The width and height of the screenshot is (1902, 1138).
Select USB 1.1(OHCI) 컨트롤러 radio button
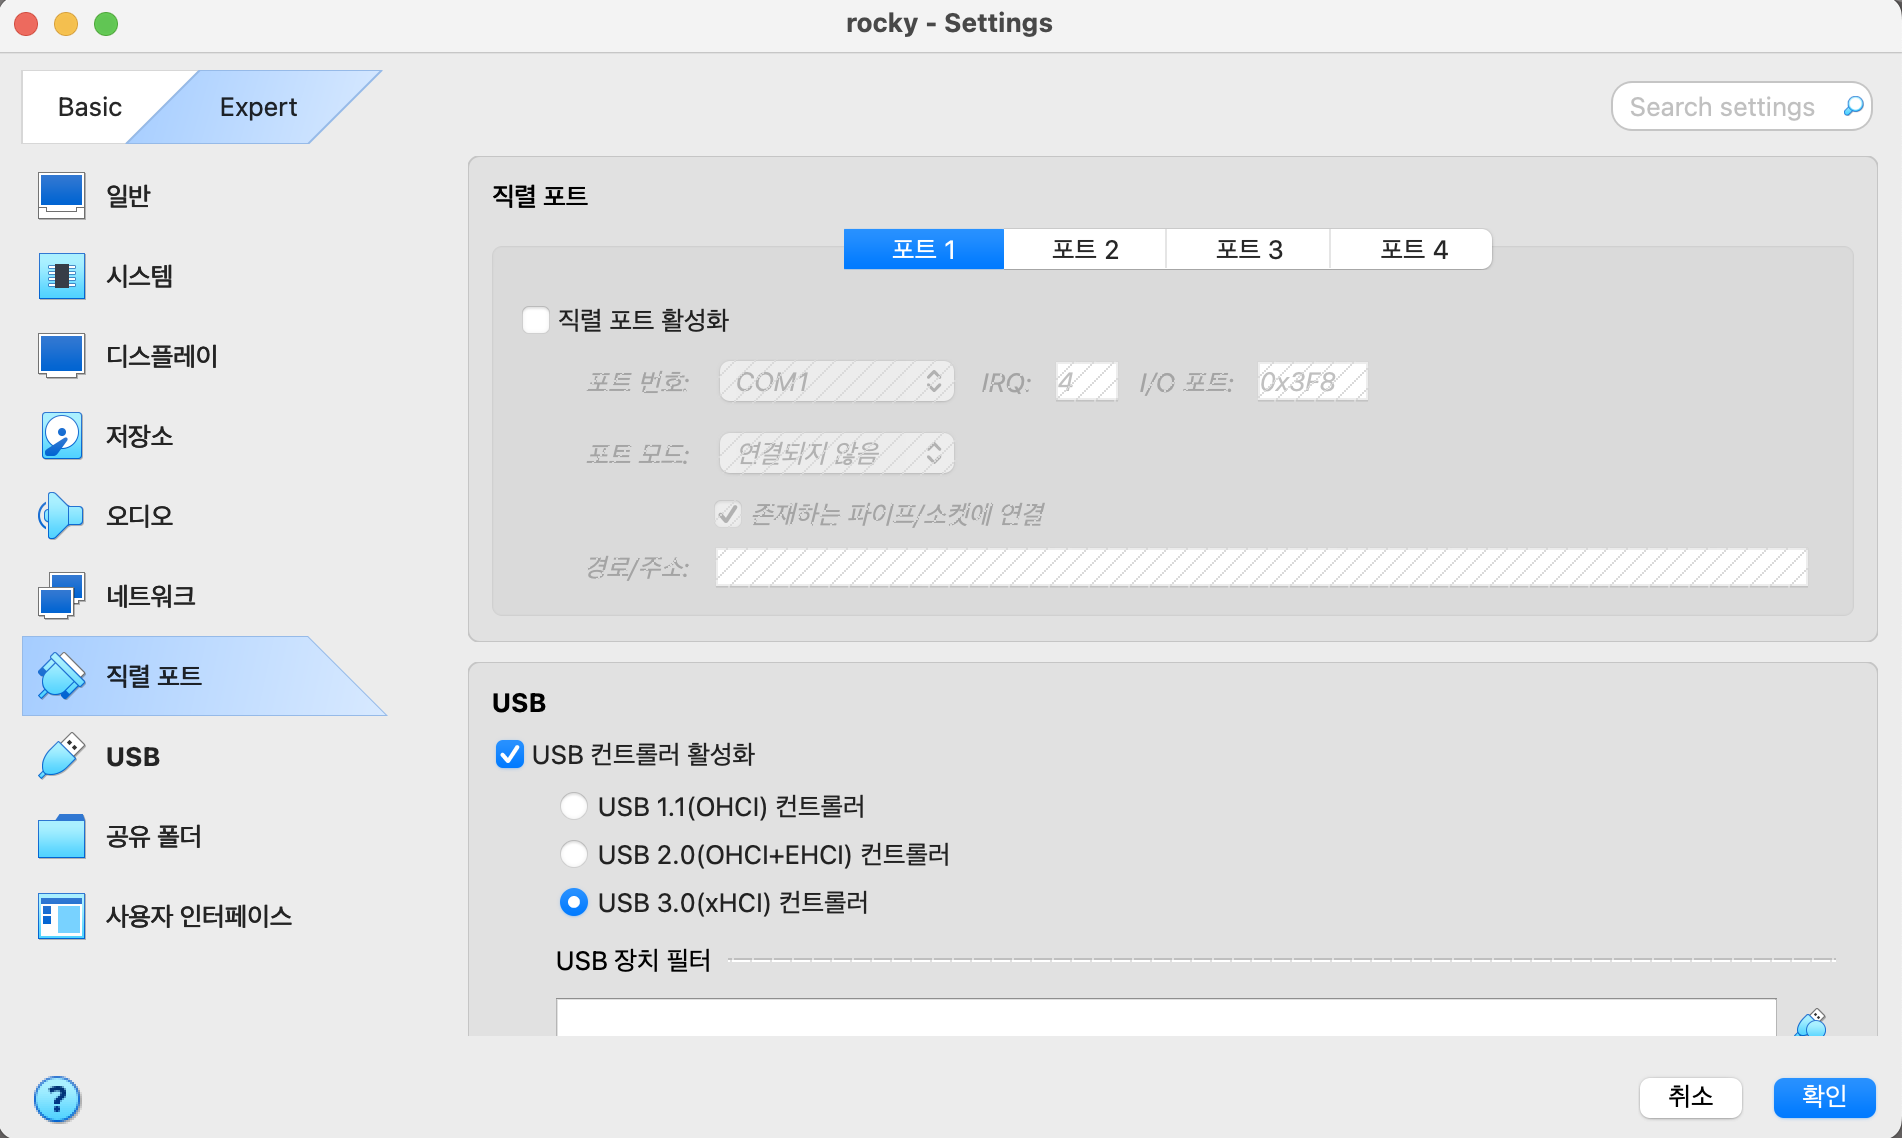574,806
